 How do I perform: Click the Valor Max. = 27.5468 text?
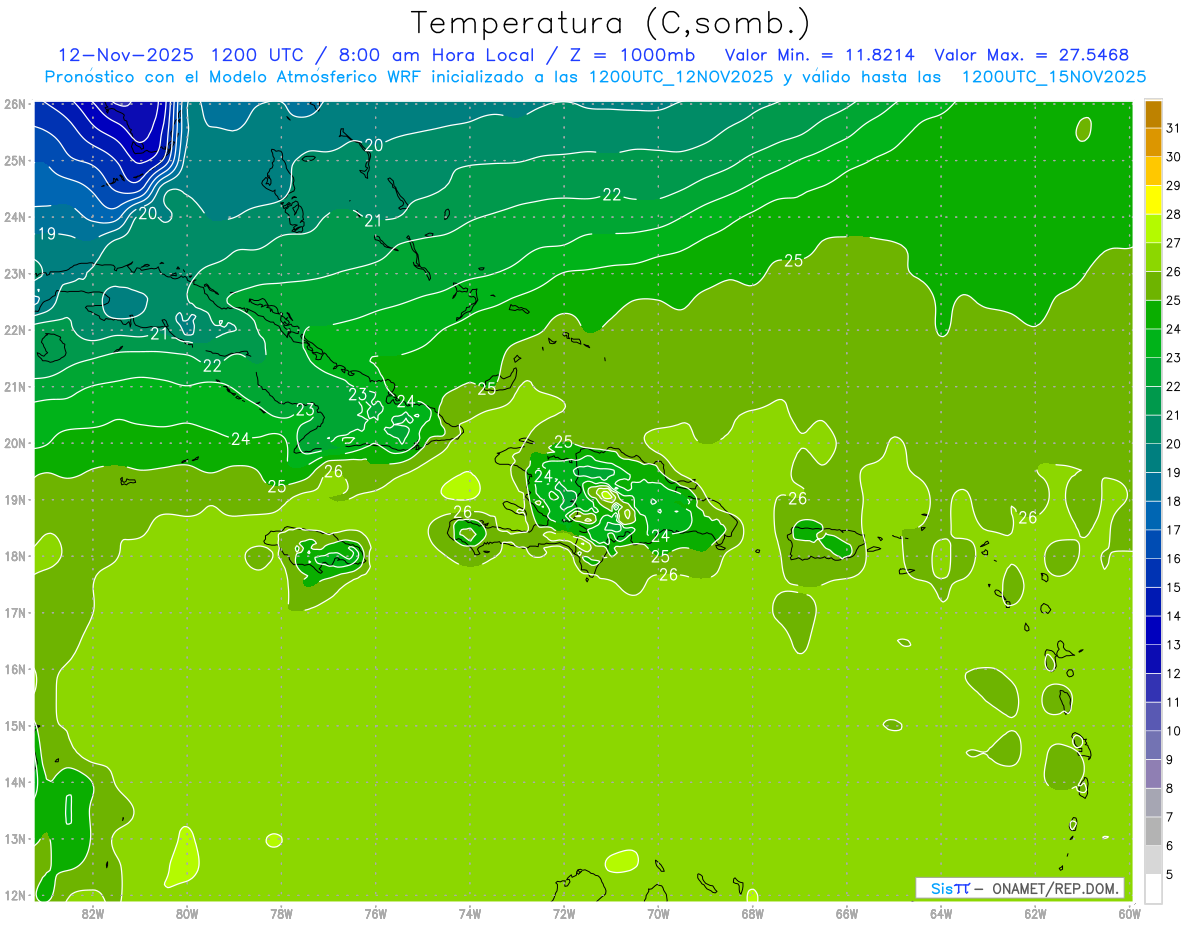(x=1032, y=55)
